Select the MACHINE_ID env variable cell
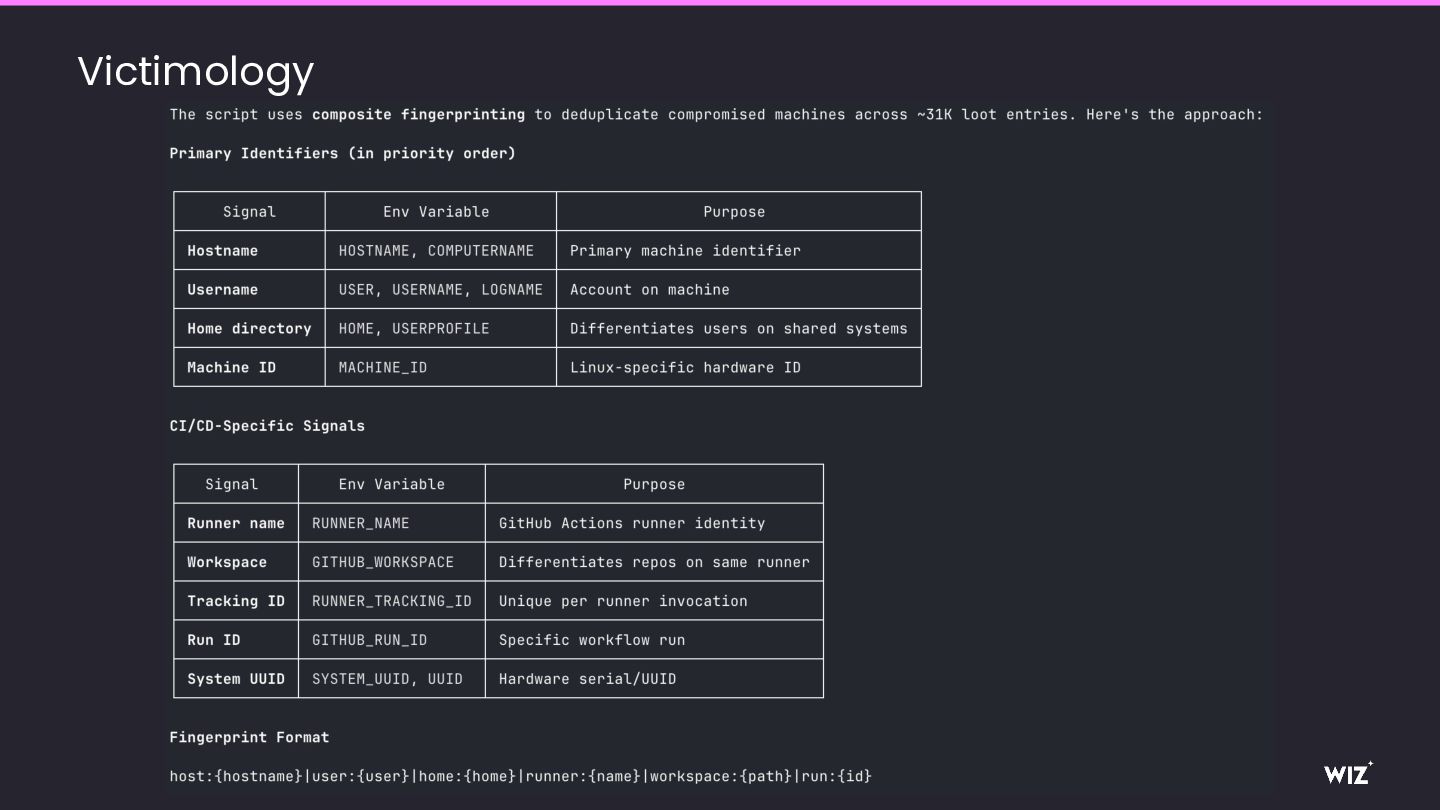The width and height of the screenshot is (1440, 810). click(383, 368)
